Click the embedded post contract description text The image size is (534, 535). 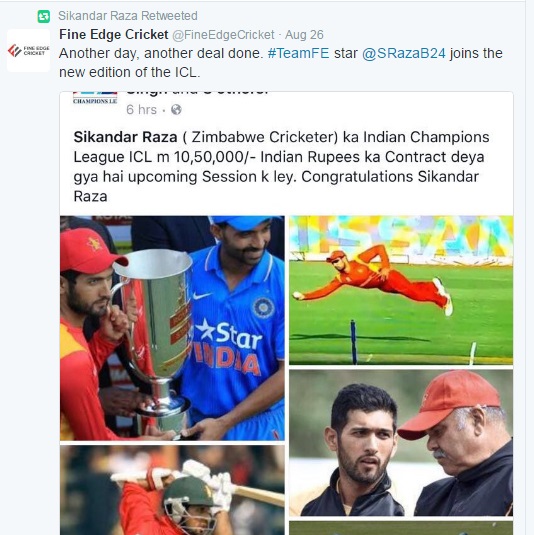pos(282,167)
